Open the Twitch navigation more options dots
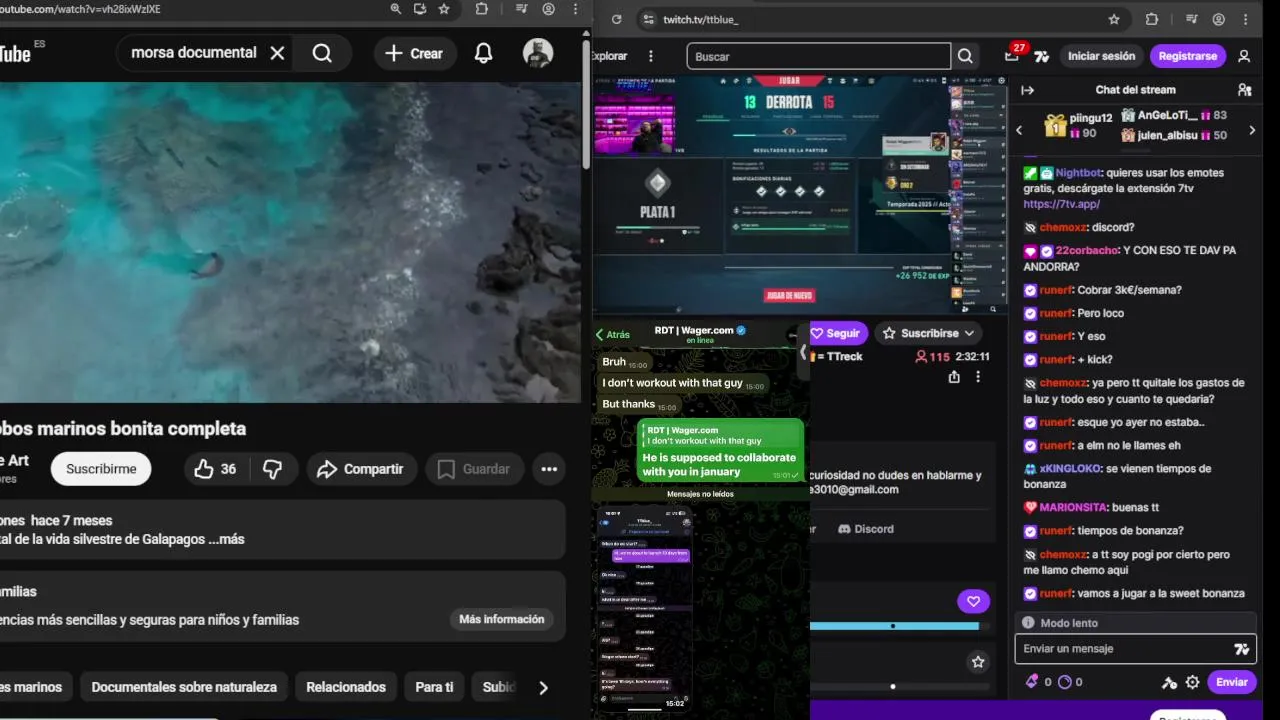Screen dimensions: 1280x720 tap(651, 56)
